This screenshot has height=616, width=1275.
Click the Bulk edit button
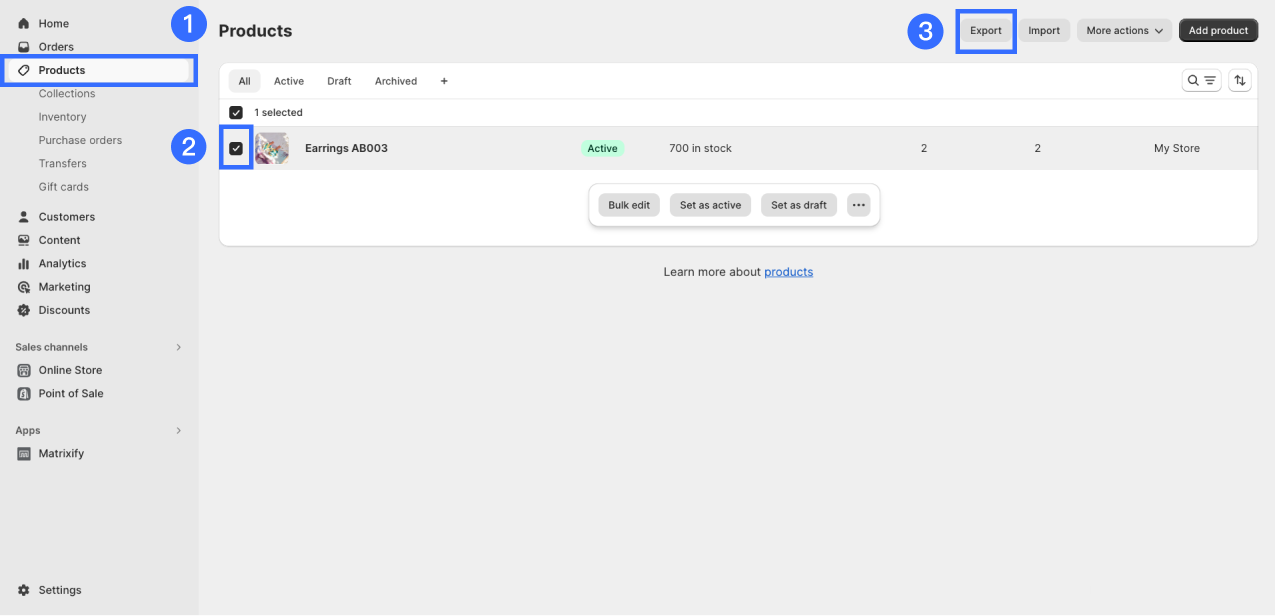pos(629,205)
